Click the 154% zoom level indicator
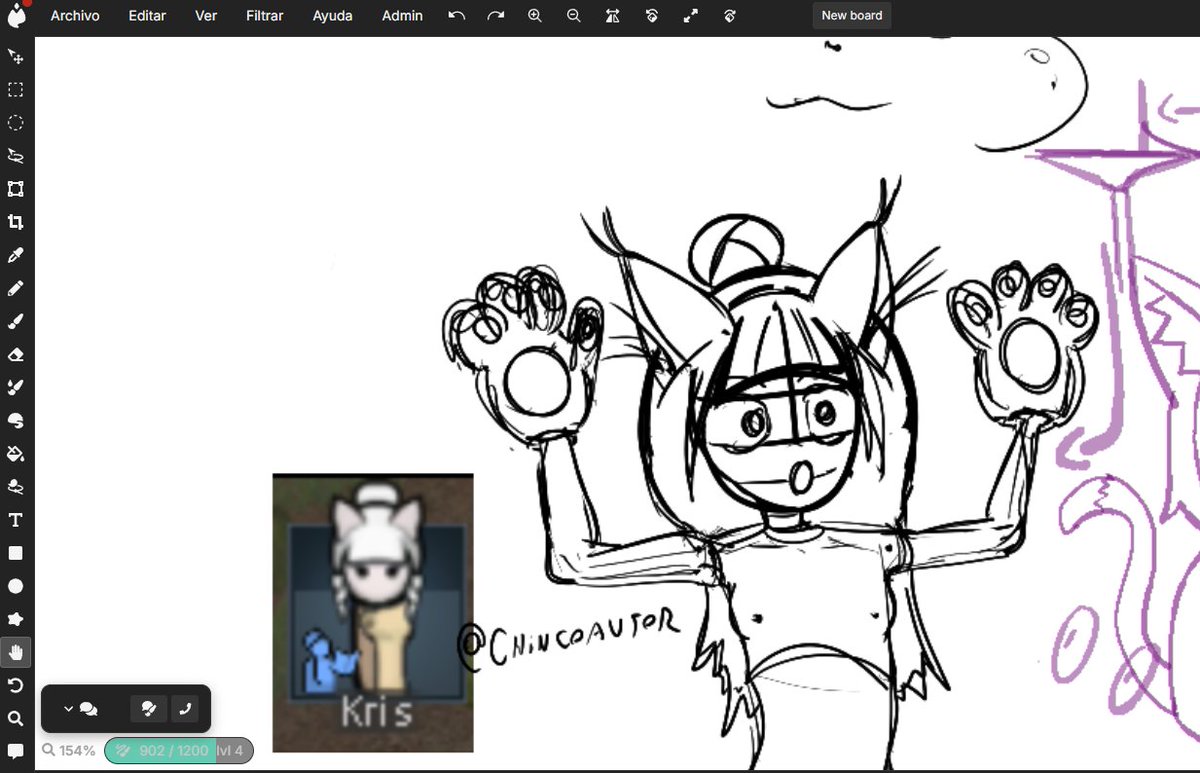 69,750
